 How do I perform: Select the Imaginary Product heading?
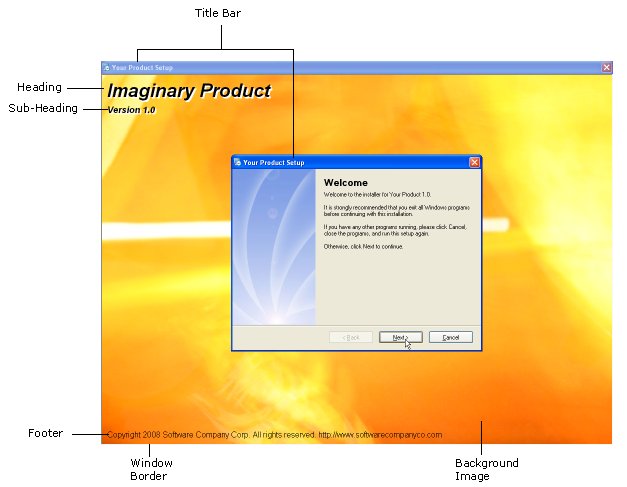click(x=189, y=91)
